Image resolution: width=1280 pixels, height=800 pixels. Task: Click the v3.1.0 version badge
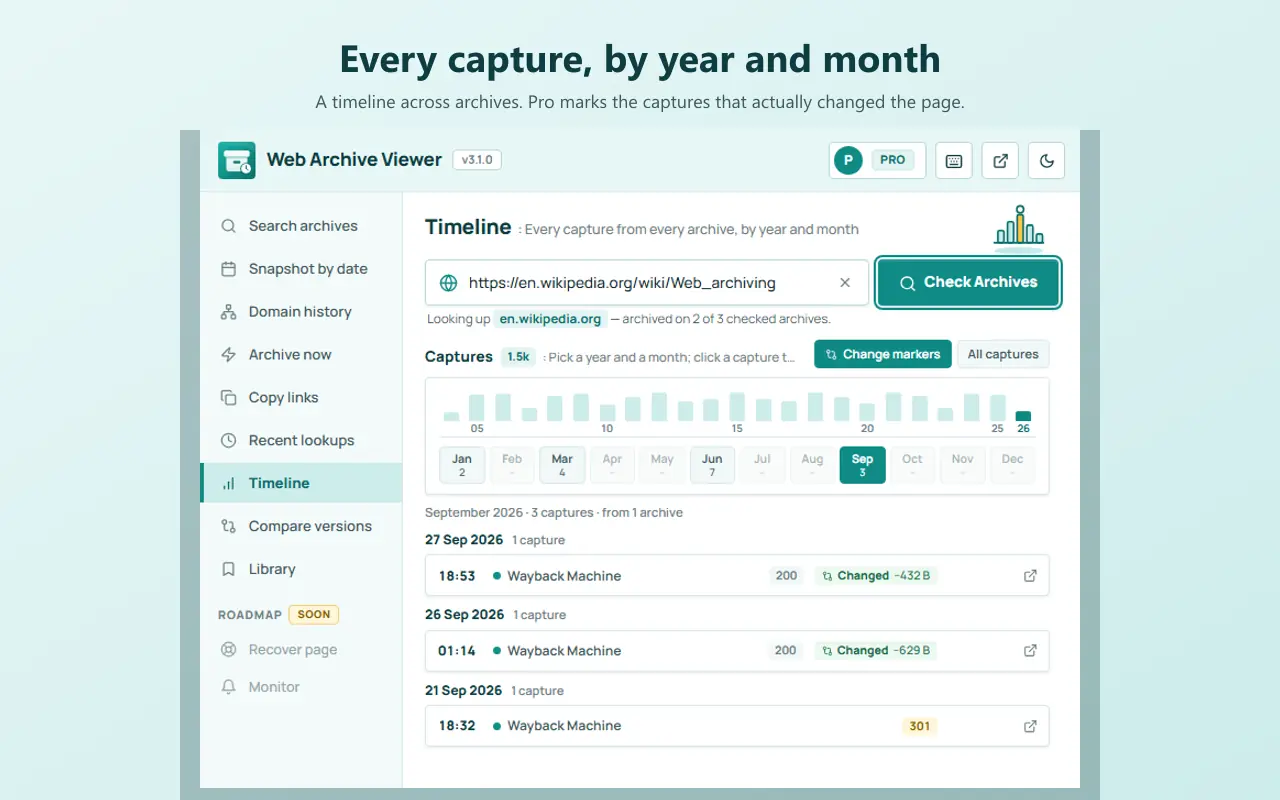pyautogui.click(x=477, y=160)
